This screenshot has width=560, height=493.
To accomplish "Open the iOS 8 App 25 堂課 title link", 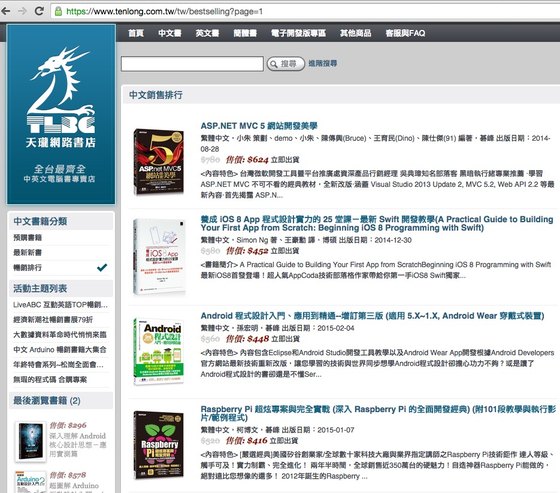I will [x=377, y=224].
